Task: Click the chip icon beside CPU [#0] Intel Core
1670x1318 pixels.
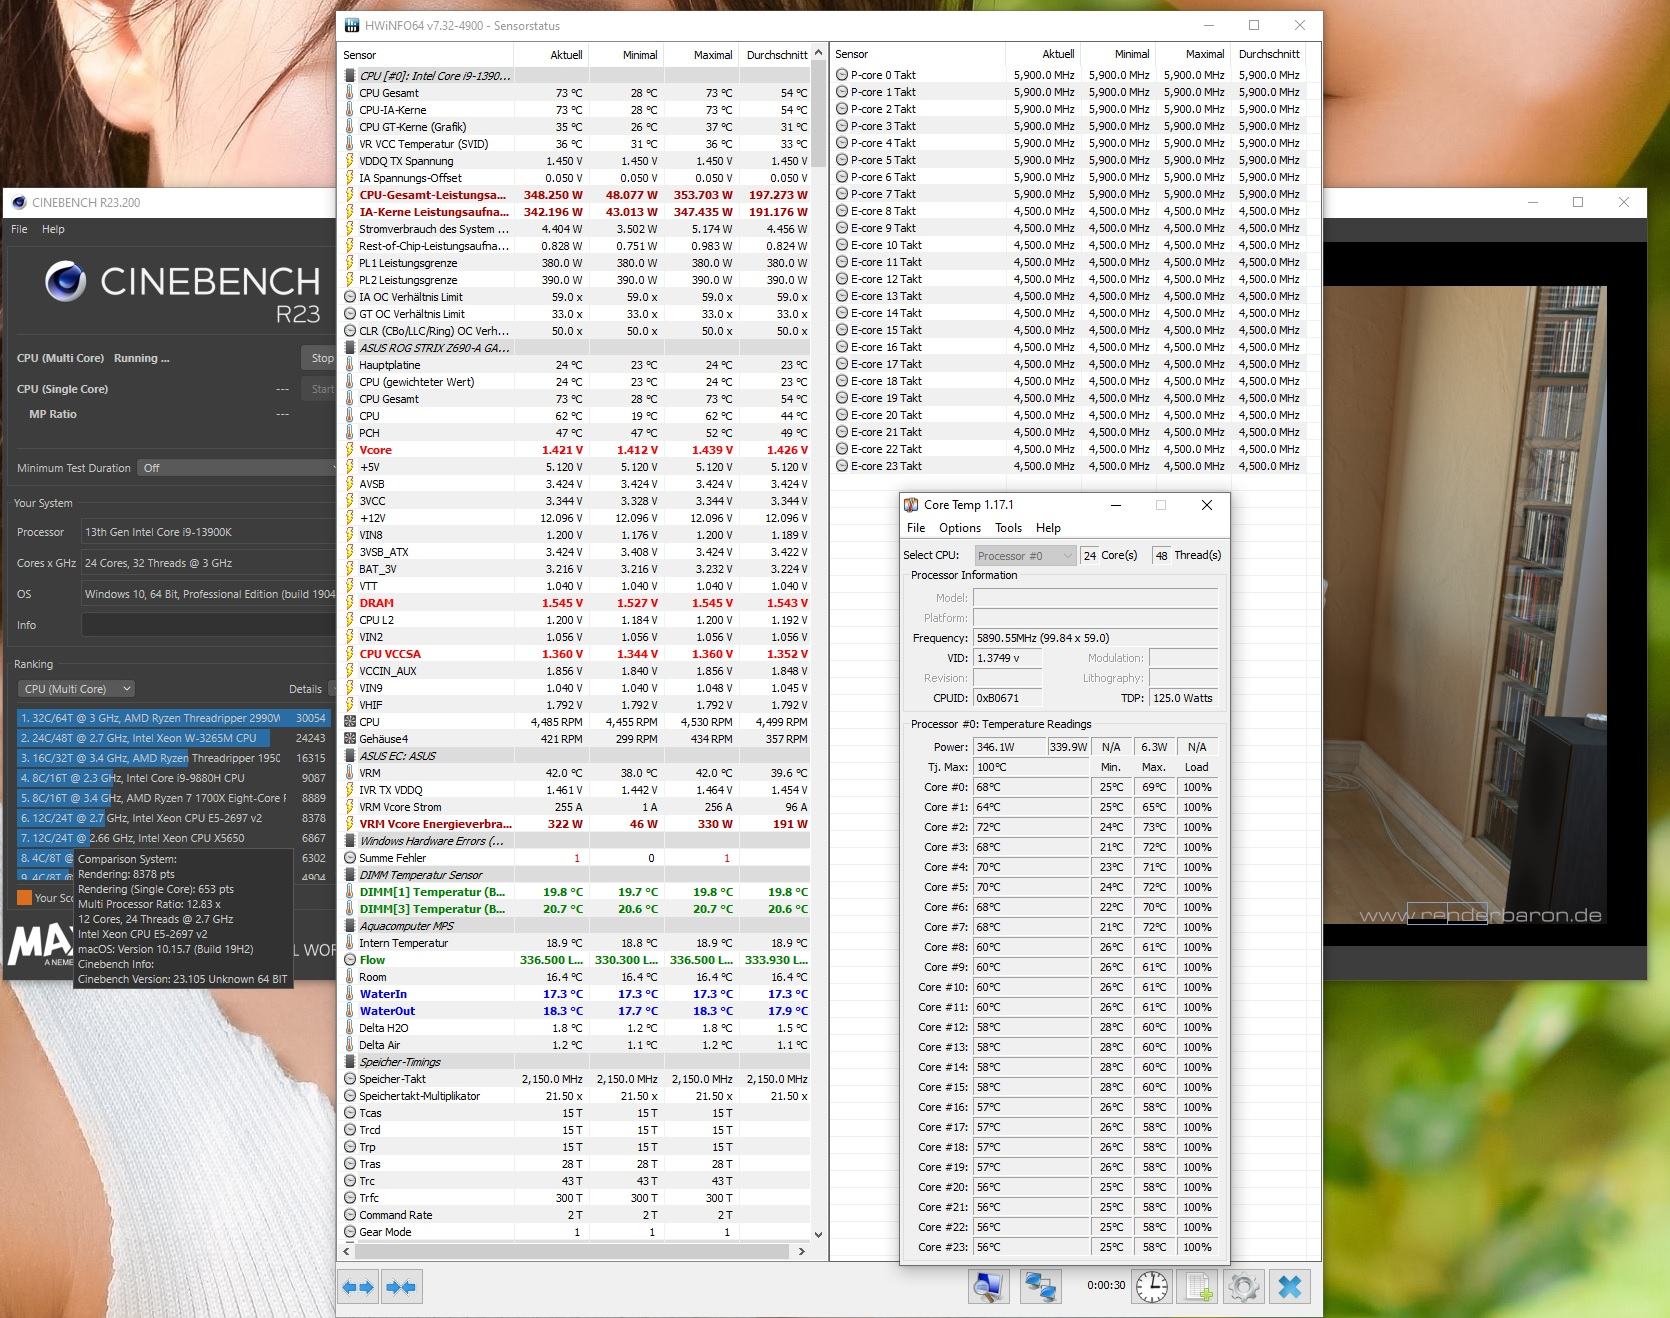Action: point(350,76)
